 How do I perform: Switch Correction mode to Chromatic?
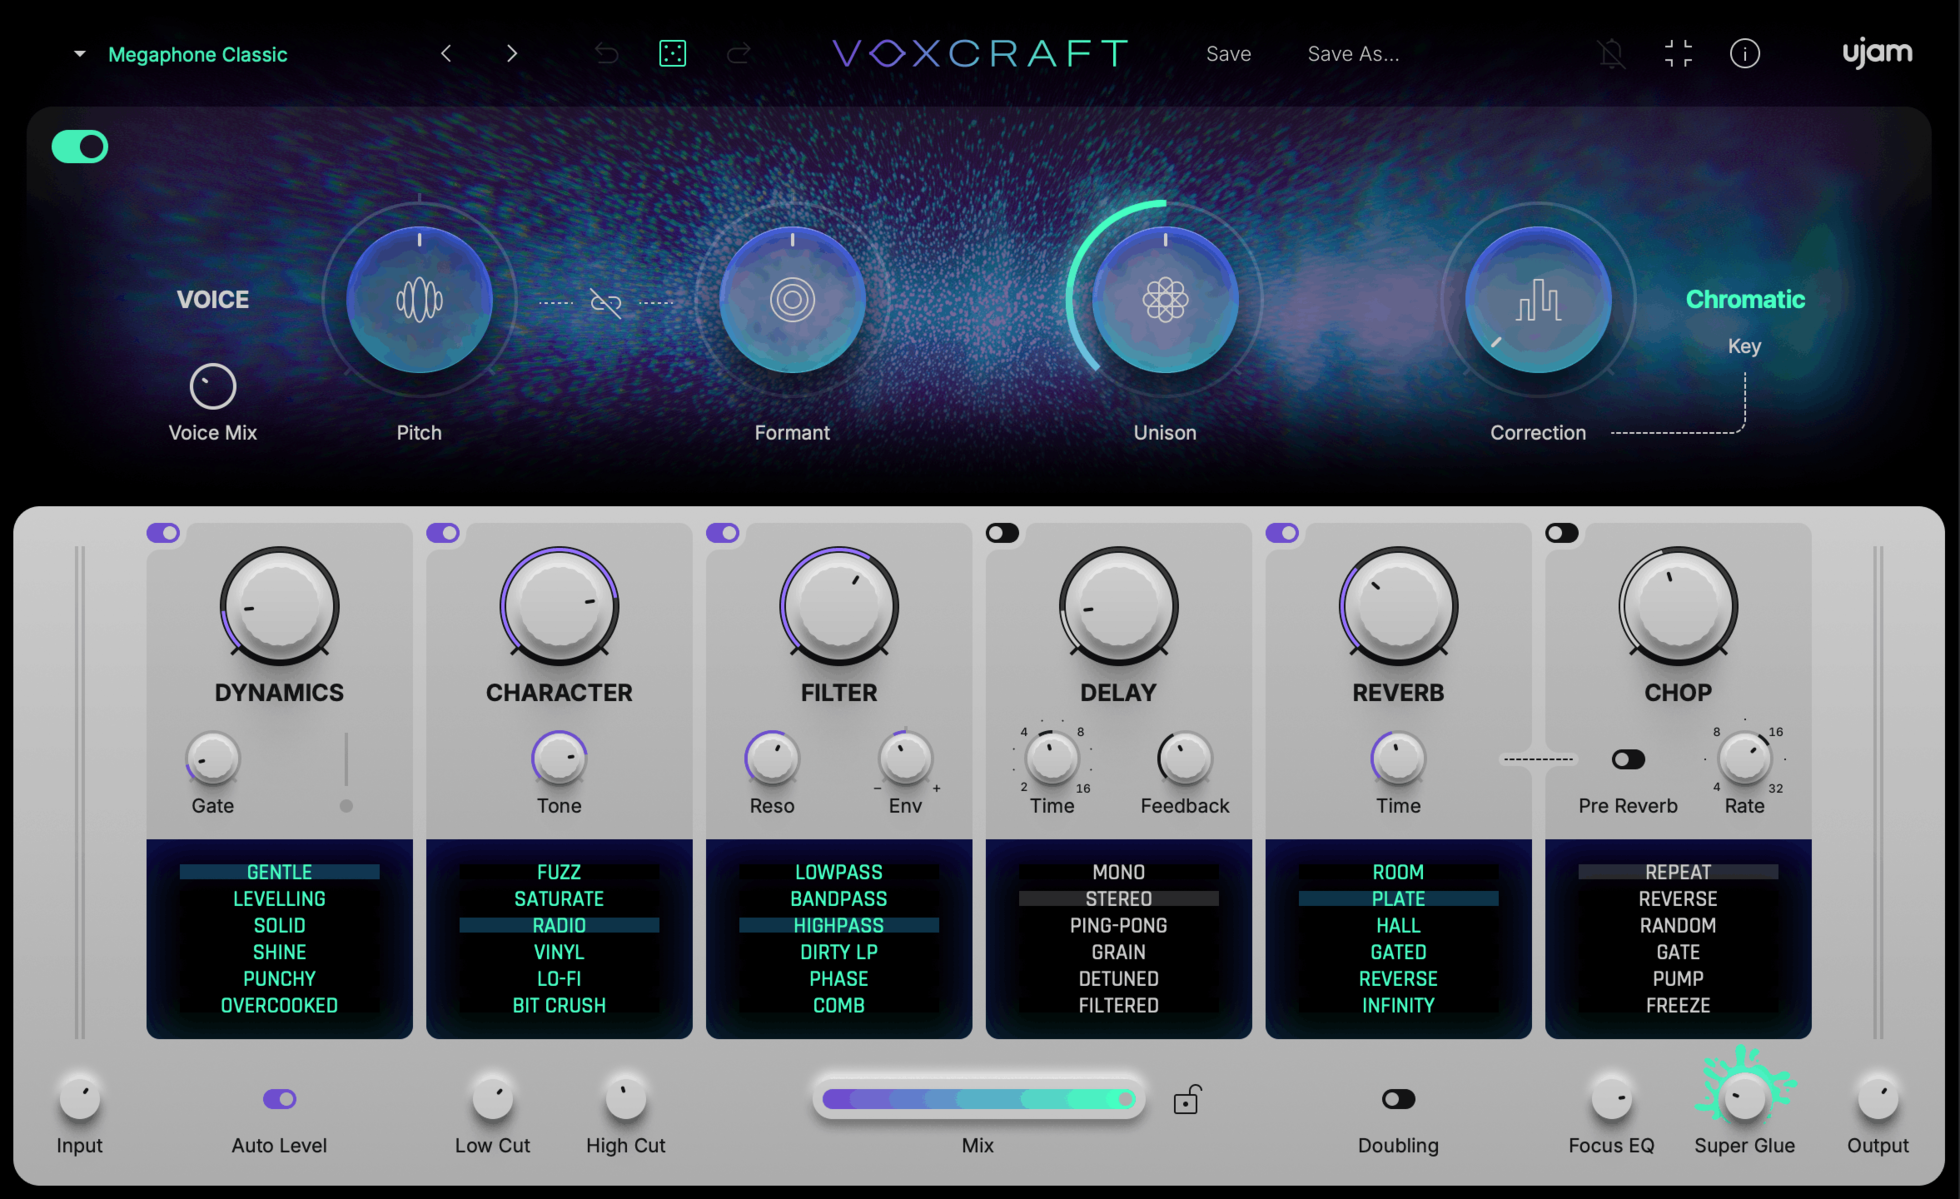coord(1745,299)
